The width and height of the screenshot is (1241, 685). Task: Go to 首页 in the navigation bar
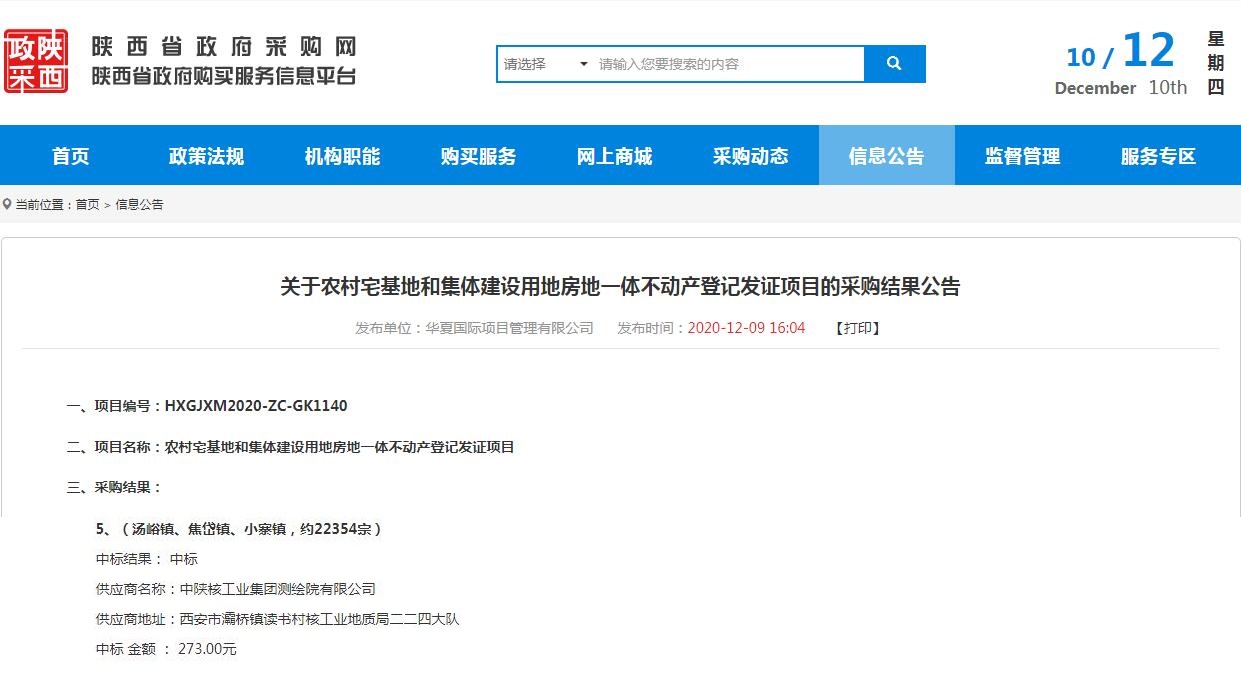tap(71, 156)
